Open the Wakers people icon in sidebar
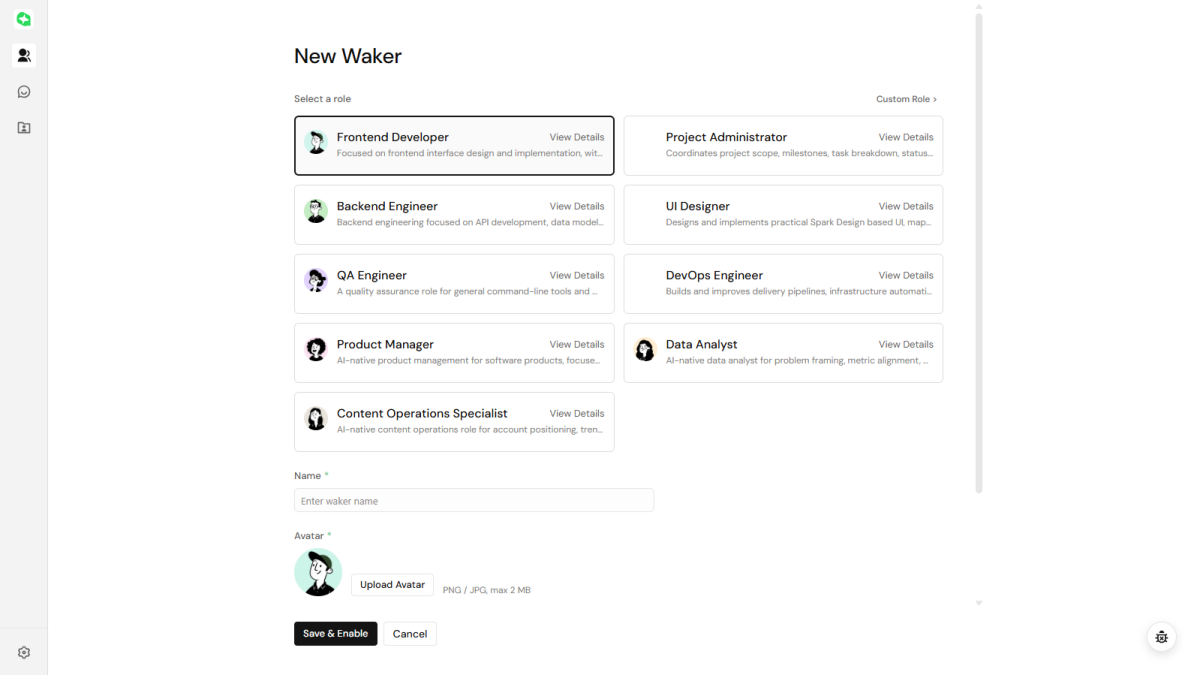Viewport: 1200px width, 675px height. [x=24, y=55]
